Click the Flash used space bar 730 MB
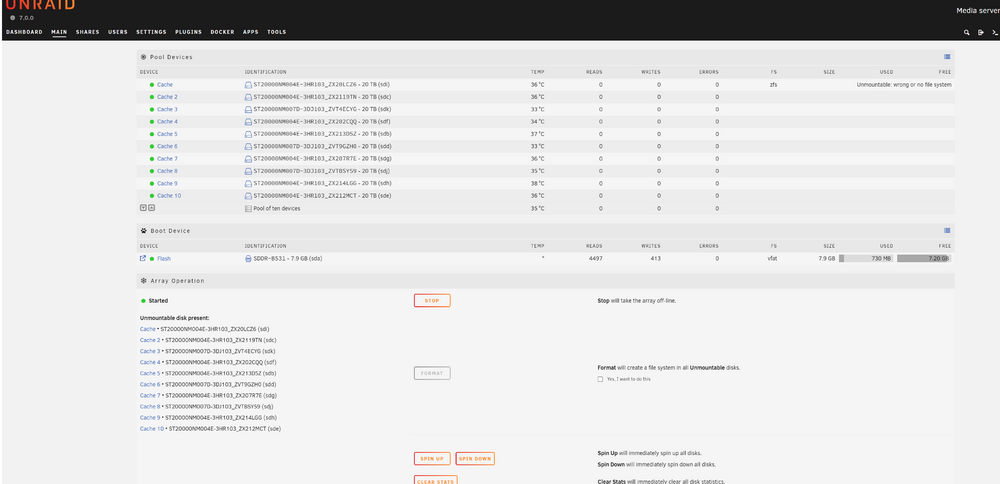This screenshot has height=484, width=1000. point(867,259)
